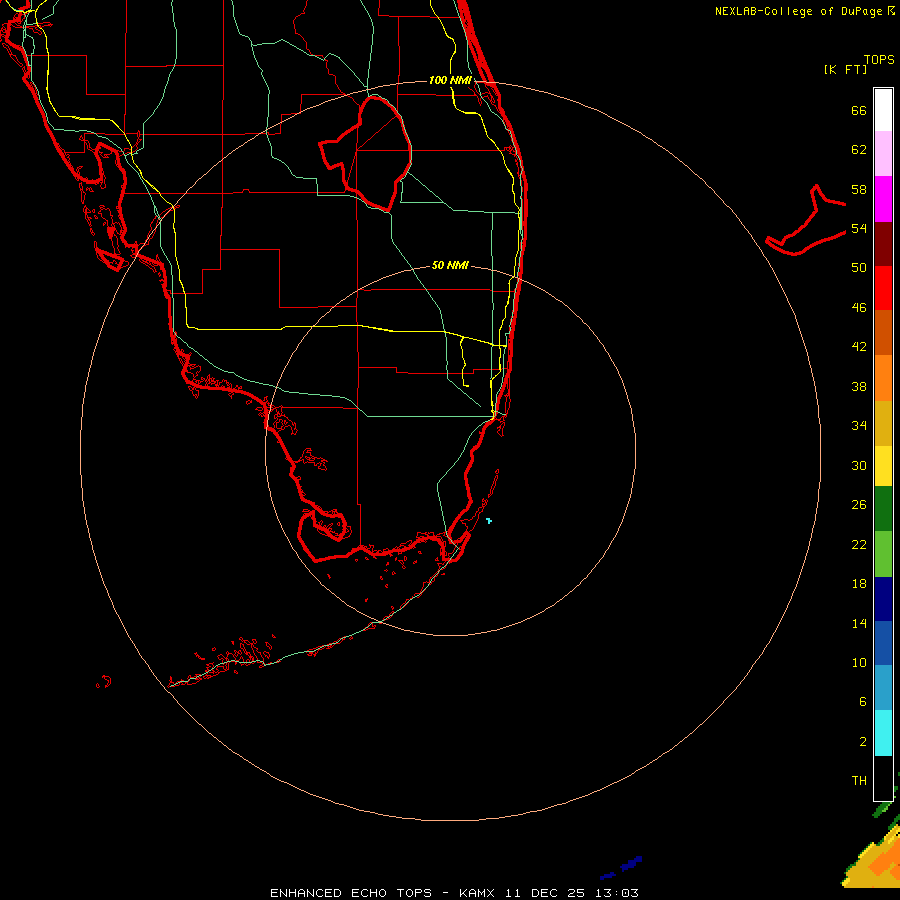
Task: Click the "13:03" timestamp
Action: pos(617,893)
